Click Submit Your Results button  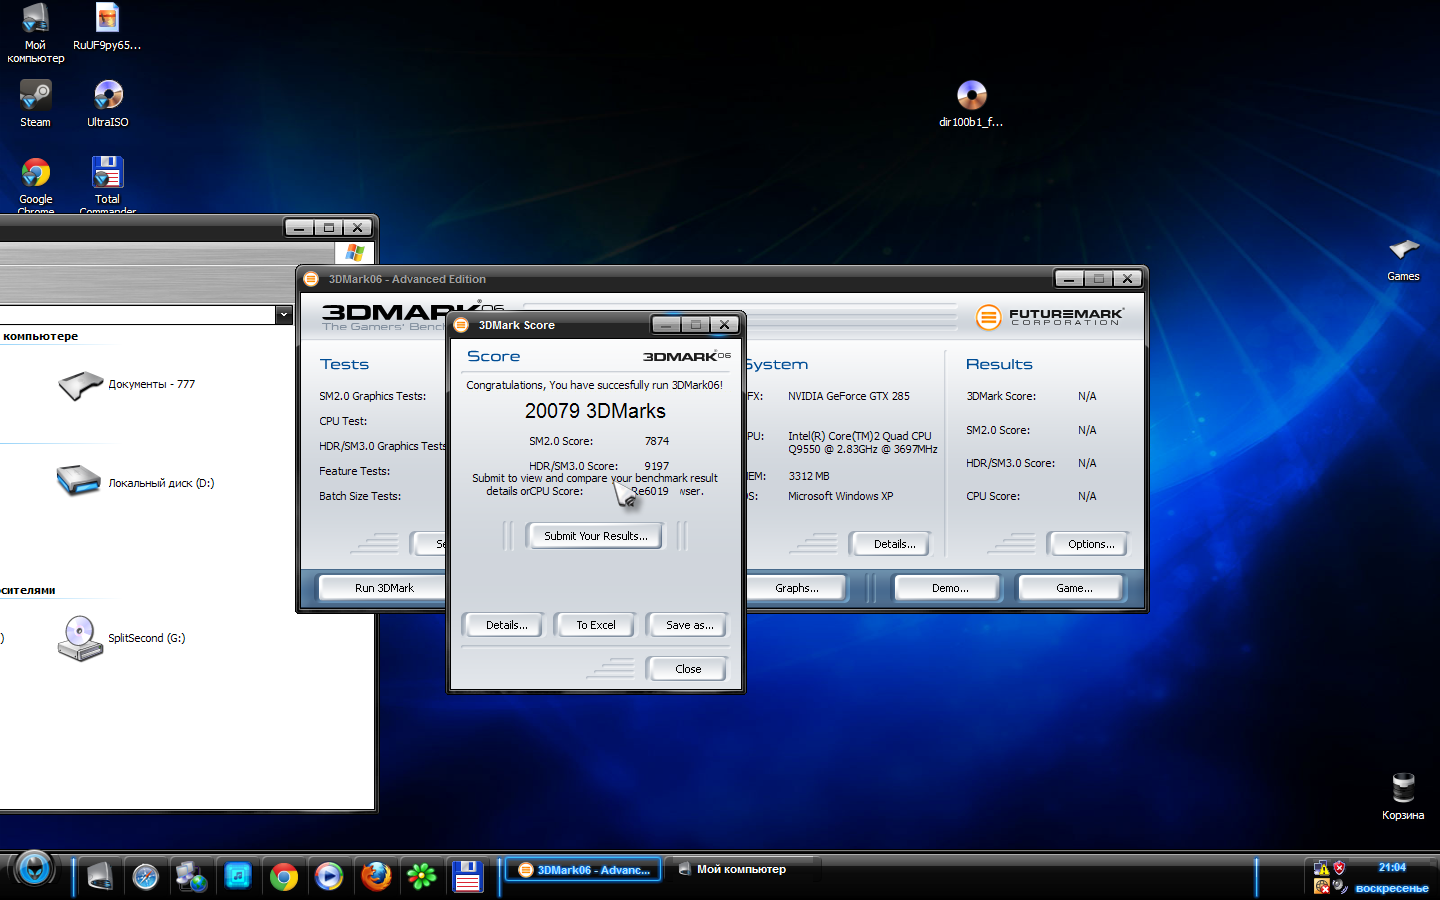point(596,536)
